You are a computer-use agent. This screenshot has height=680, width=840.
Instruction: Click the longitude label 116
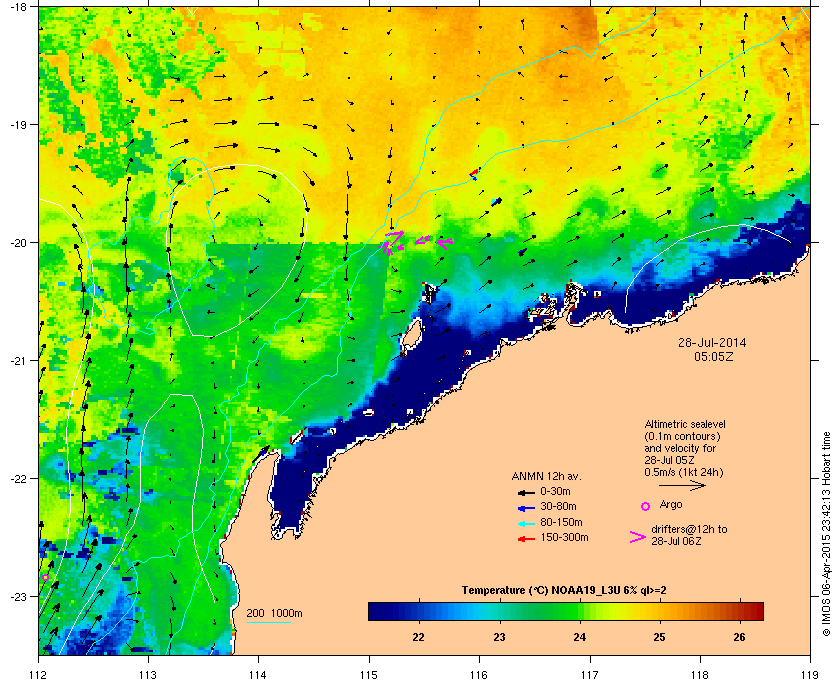(479, 675)
